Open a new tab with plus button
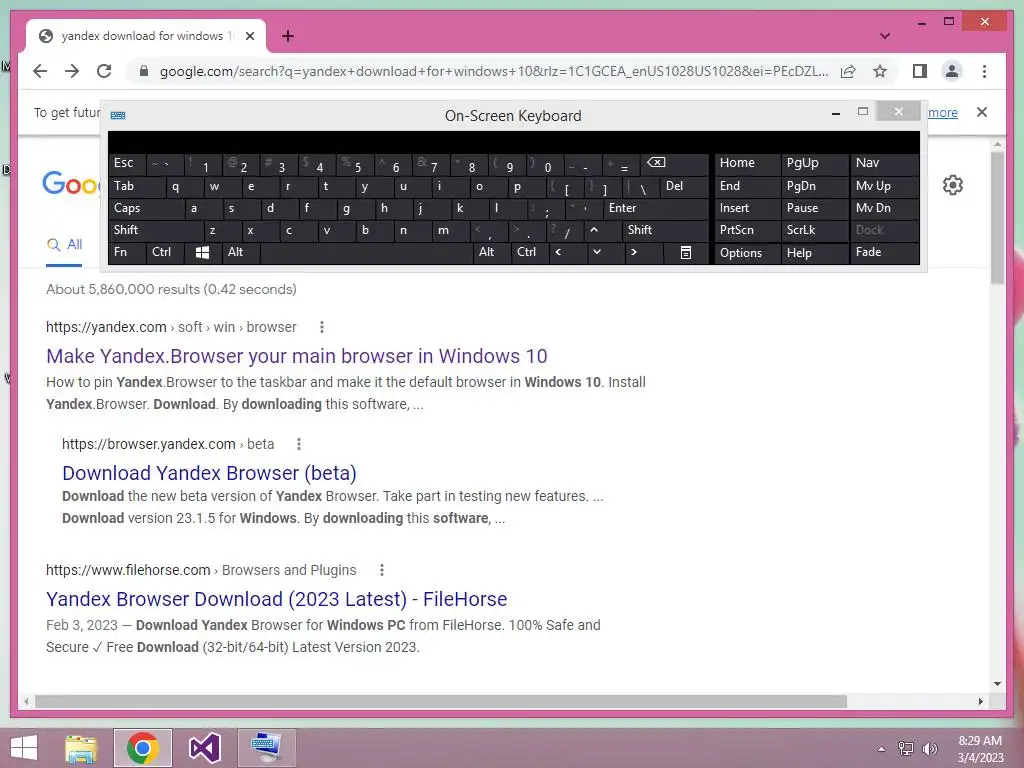Viewport: 1024px width, 768px height. [288, 36]
